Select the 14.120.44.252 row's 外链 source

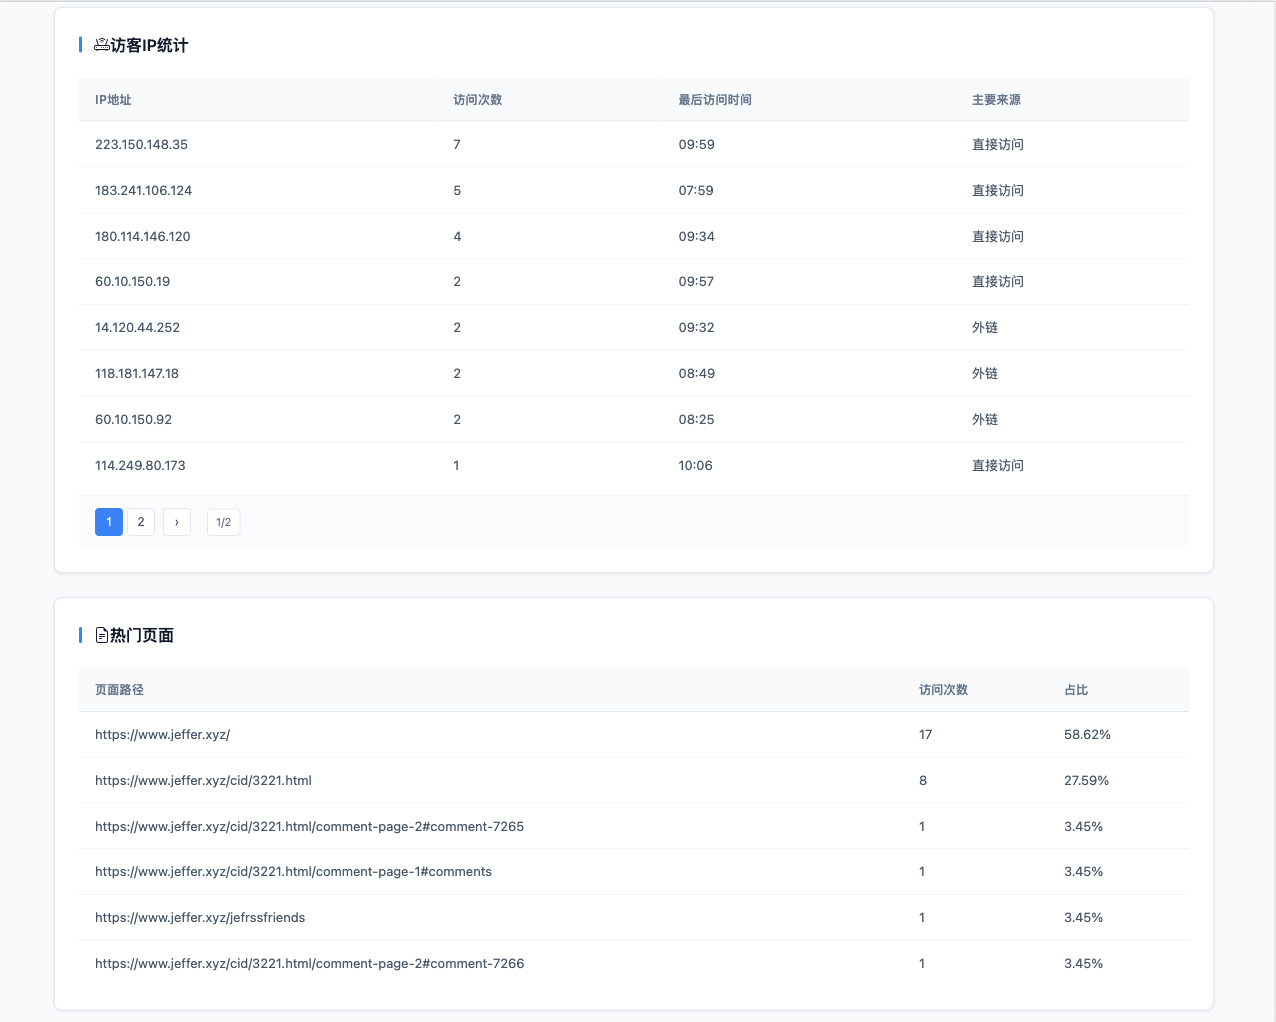[985, 328]
